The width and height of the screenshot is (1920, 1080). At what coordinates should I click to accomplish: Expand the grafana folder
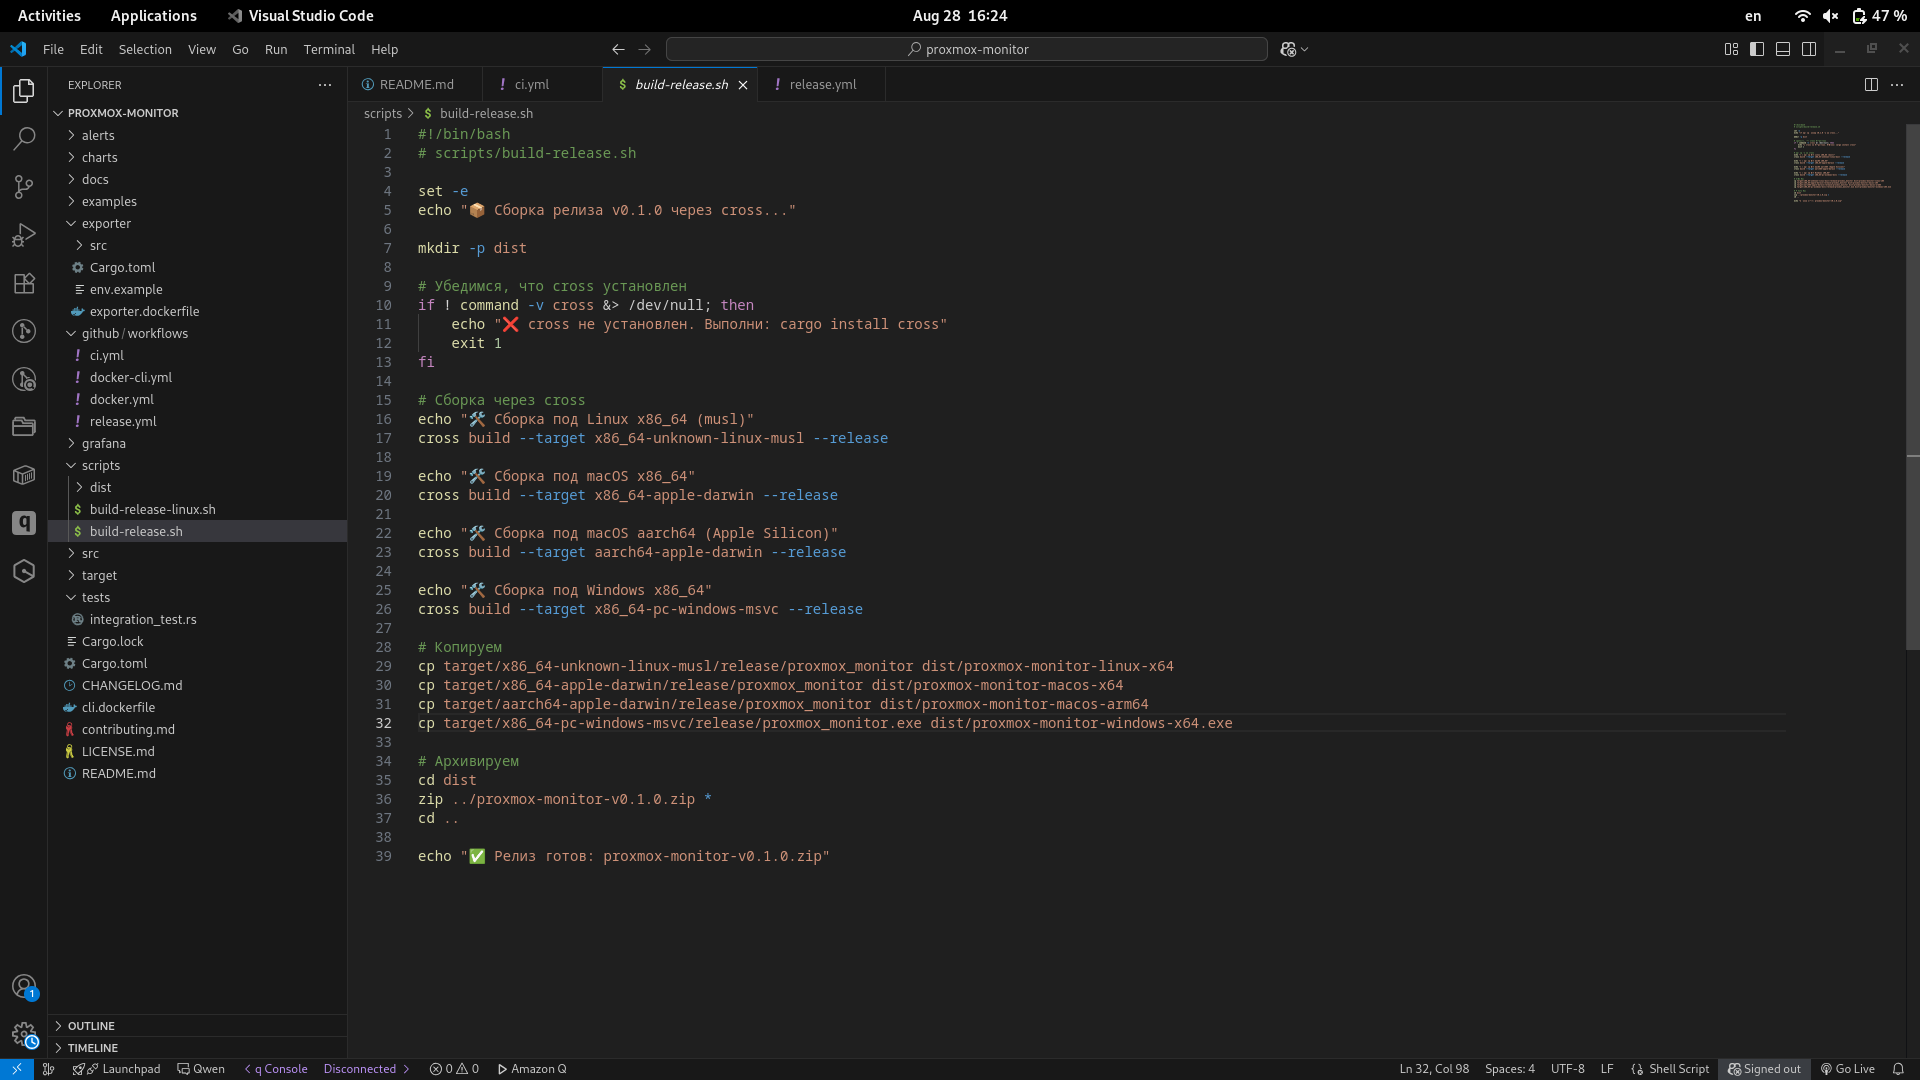point(197,443)
